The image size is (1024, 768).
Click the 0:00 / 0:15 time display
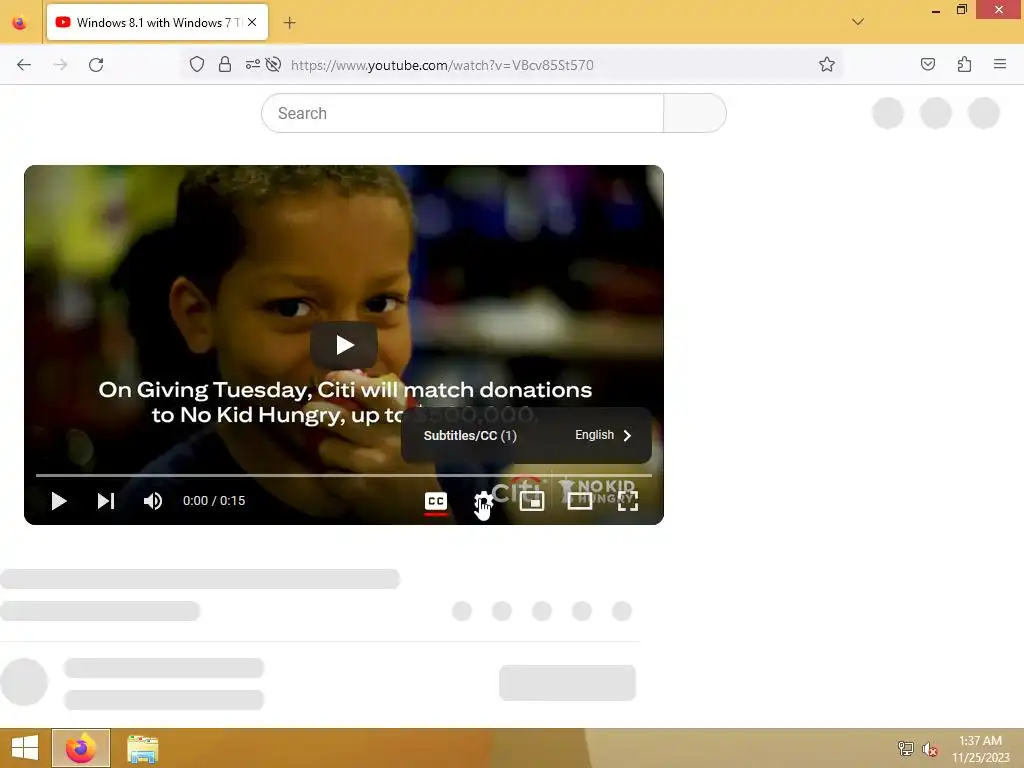coord(214,501)
